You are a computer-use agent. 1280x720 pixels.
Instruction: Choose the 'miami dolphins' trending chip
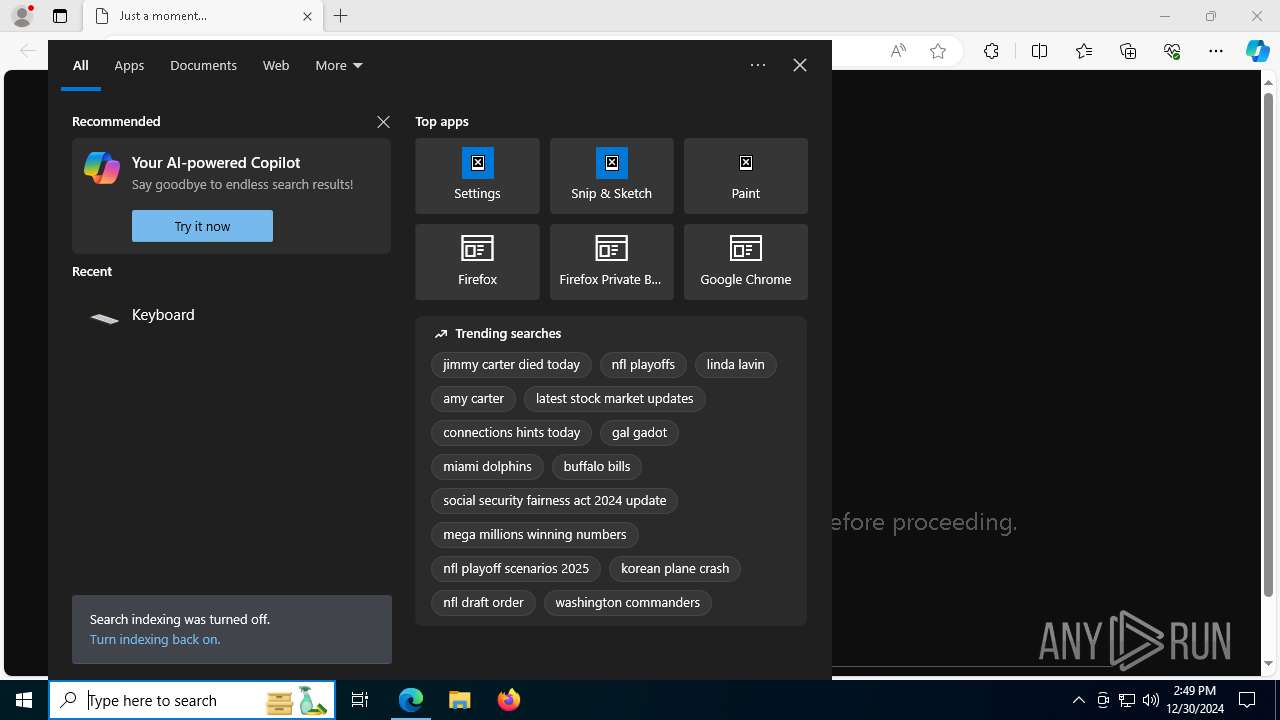pos(487,467)
